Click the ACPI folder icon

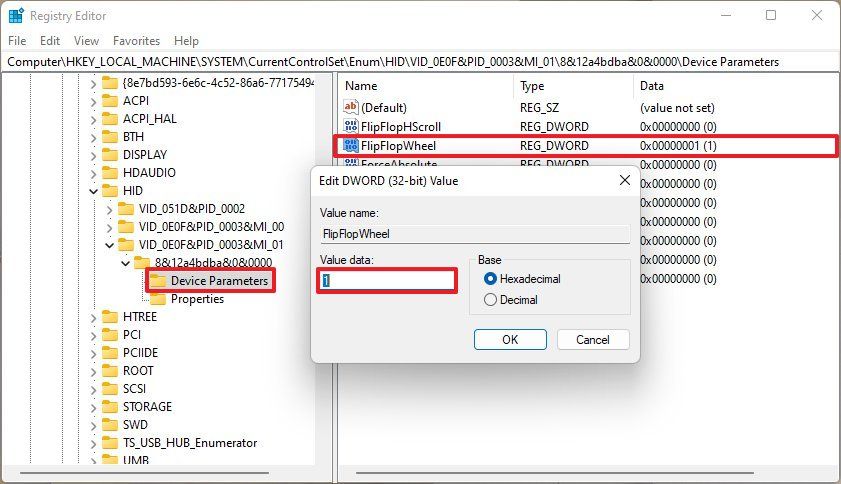click(110, 101)
